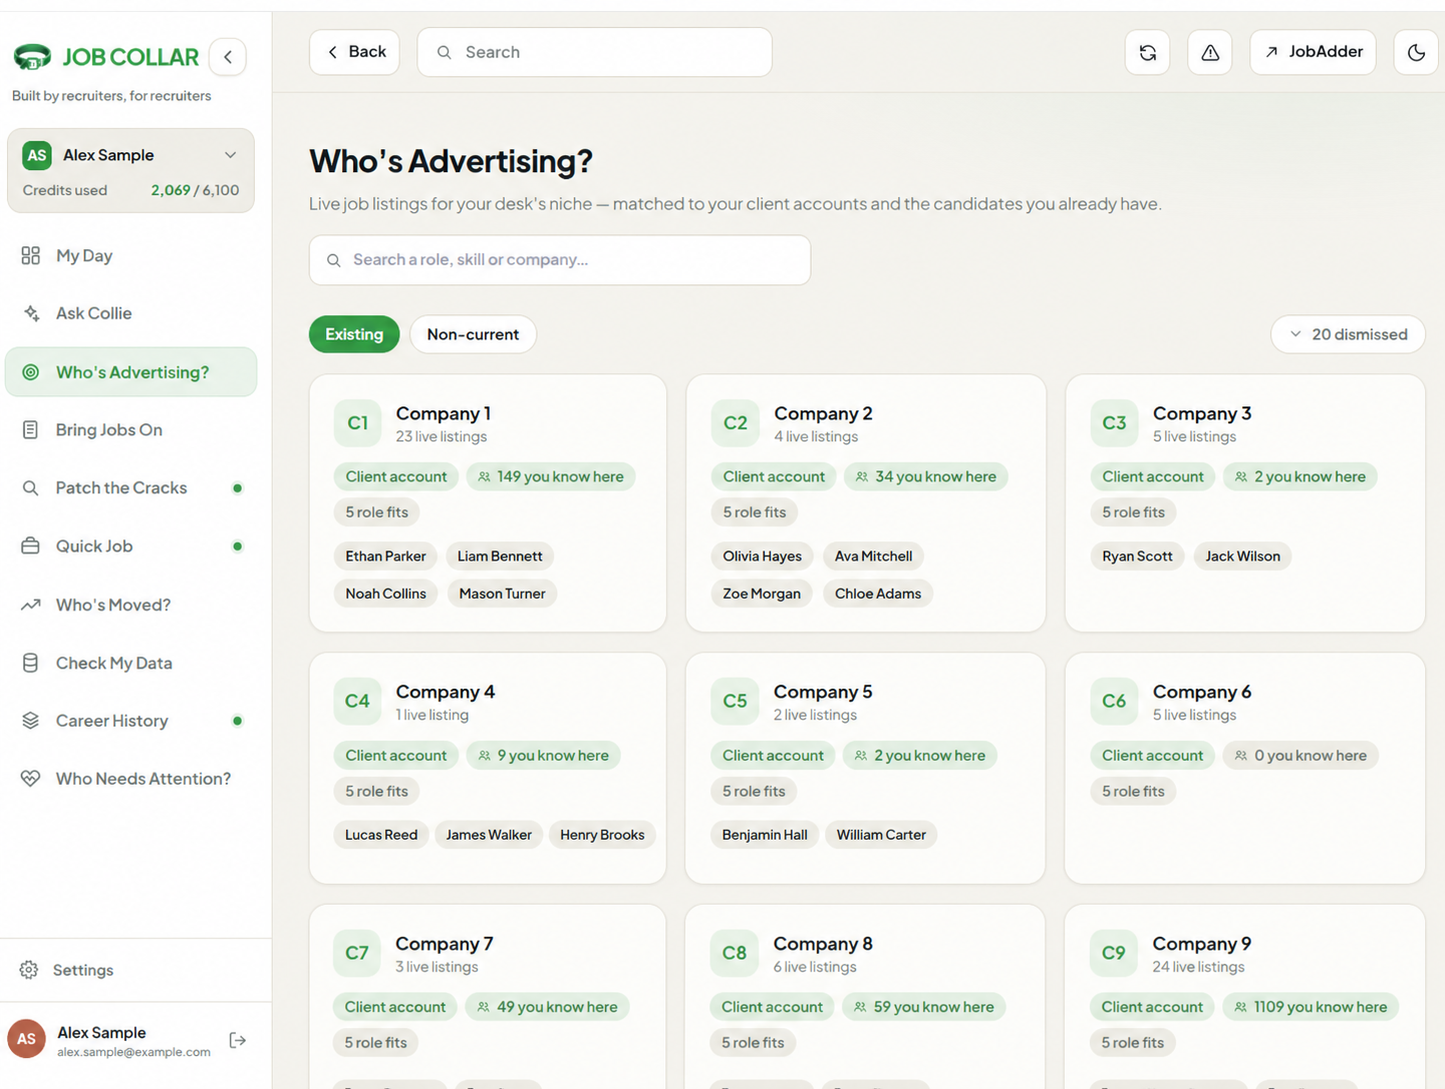Go to Bring Jobs On
The width and height of the screenshot is (1445, 1089).
[131, 430]
